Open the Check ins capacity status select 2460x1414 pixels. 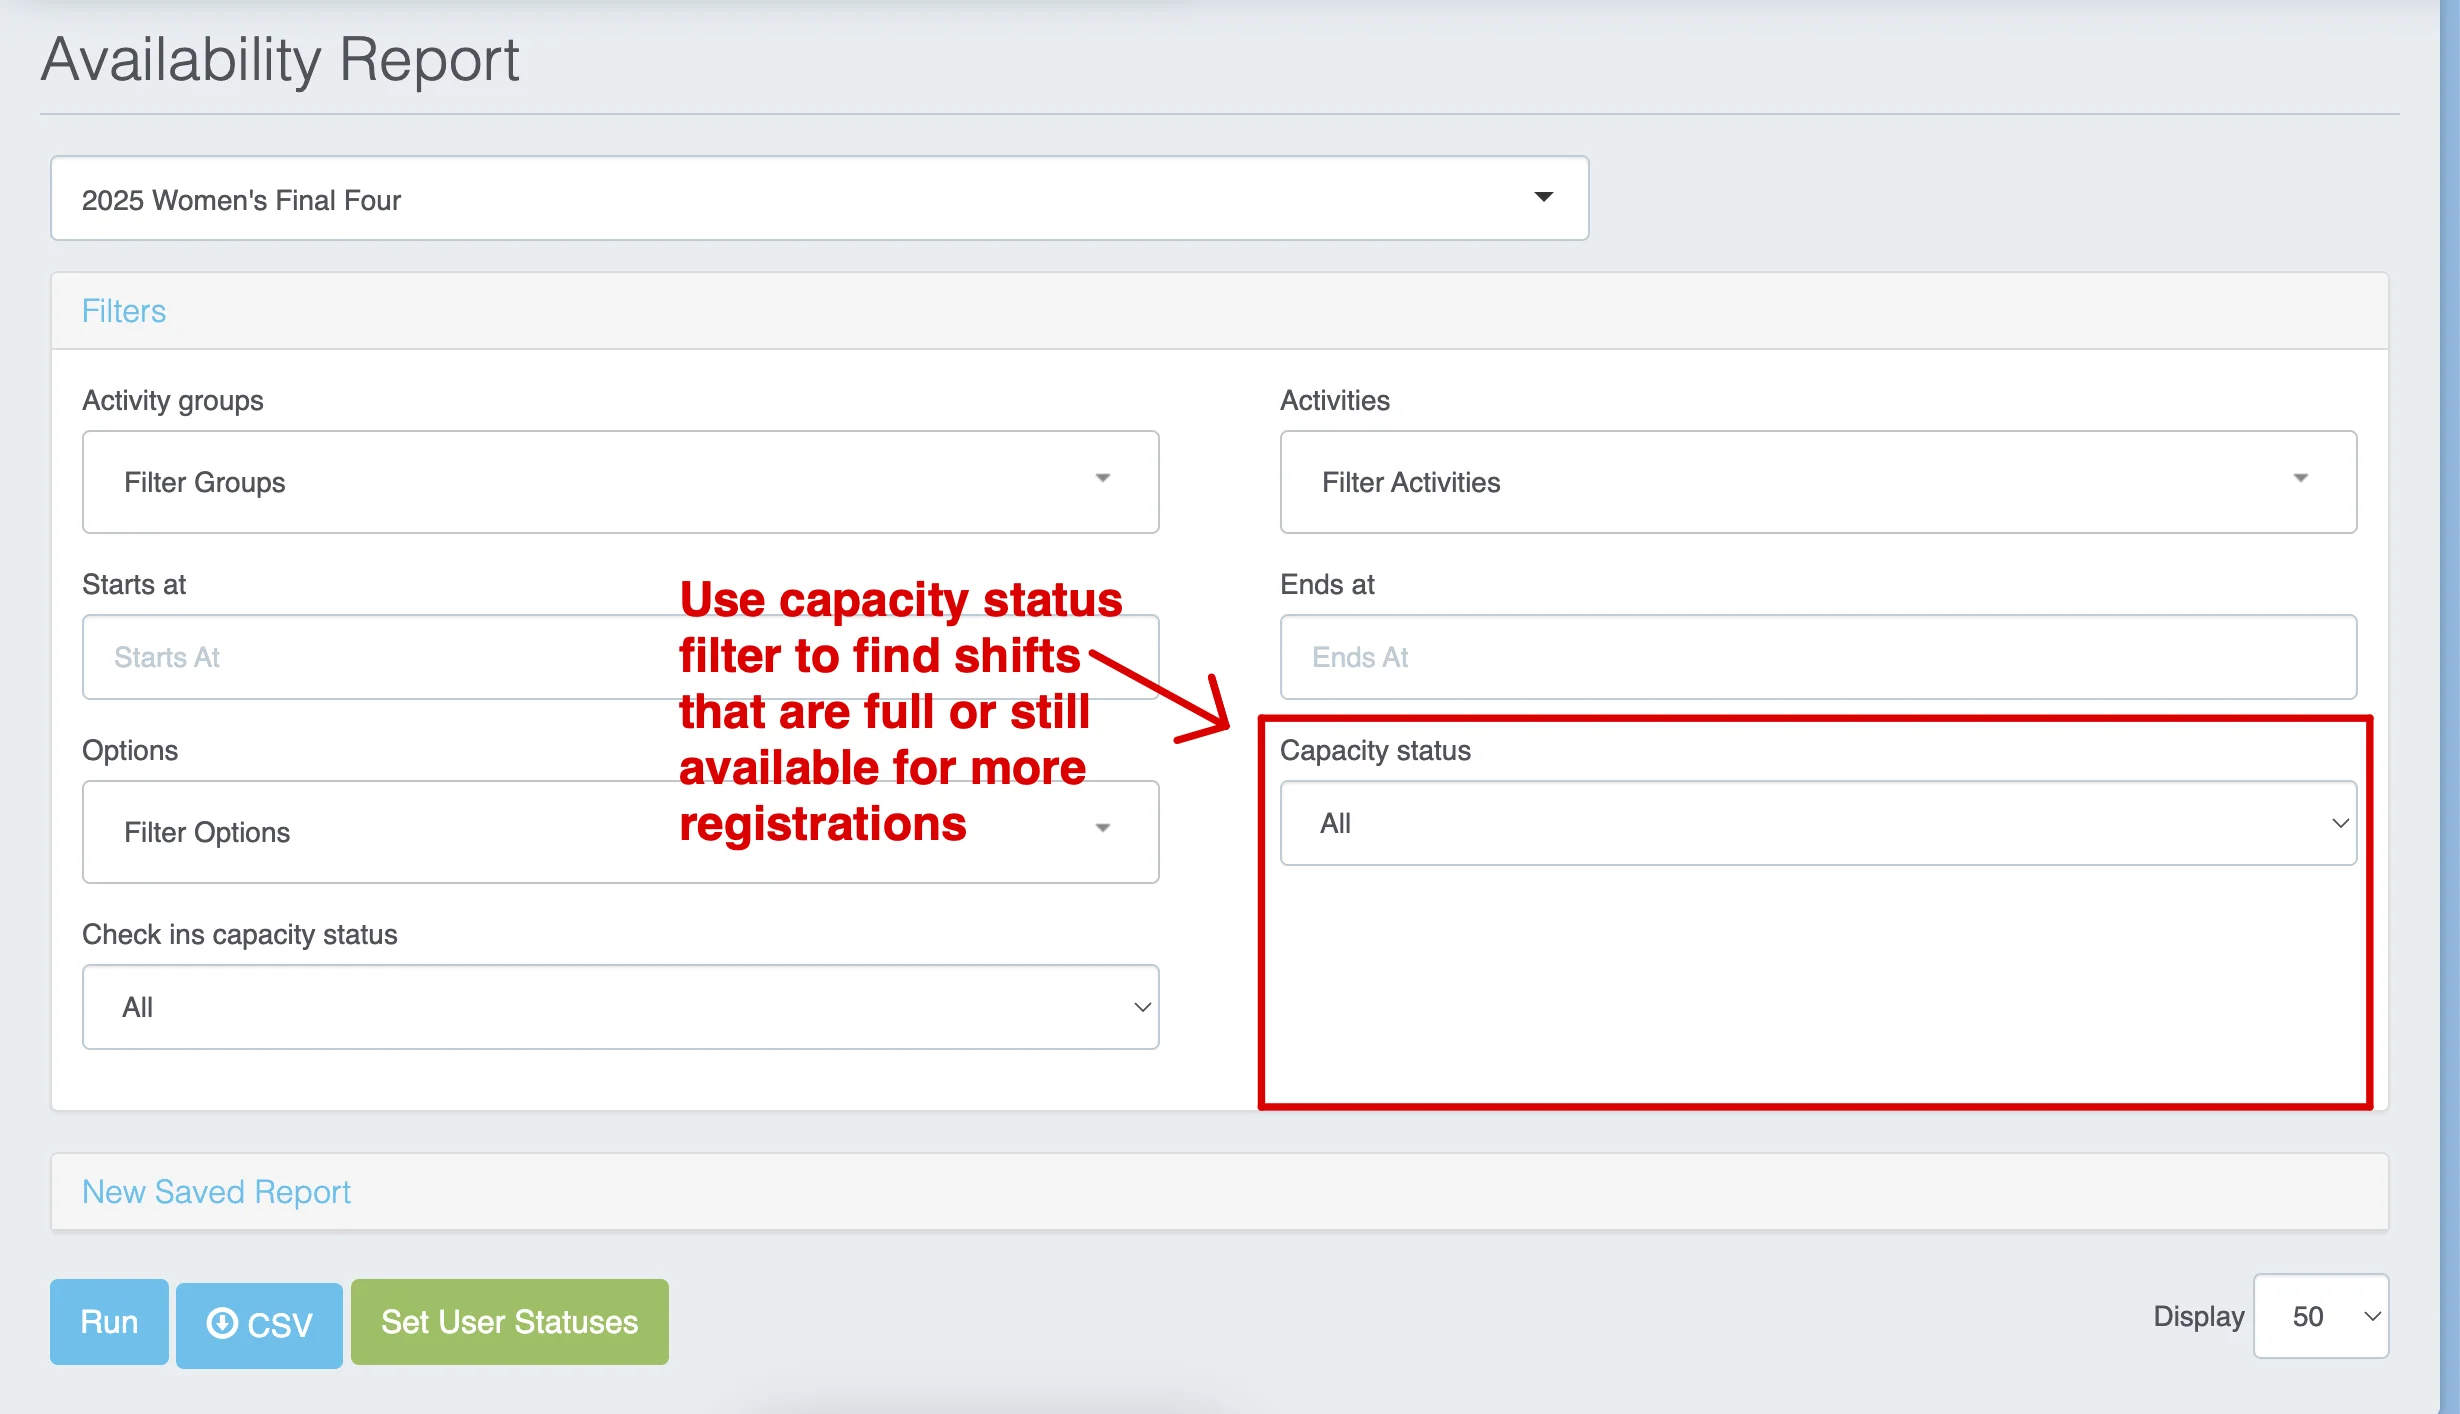[620, 1007]
